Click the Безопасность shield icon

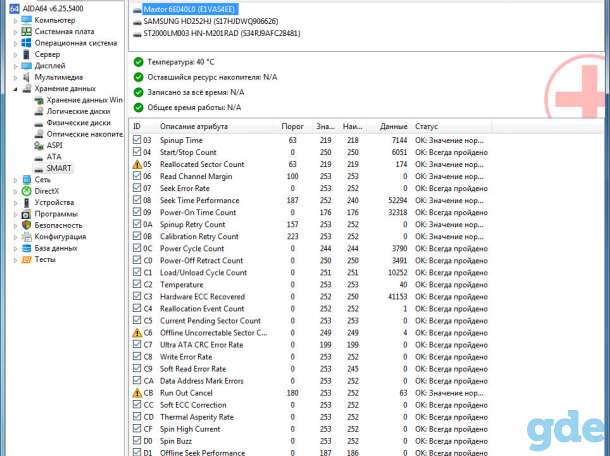26,225
